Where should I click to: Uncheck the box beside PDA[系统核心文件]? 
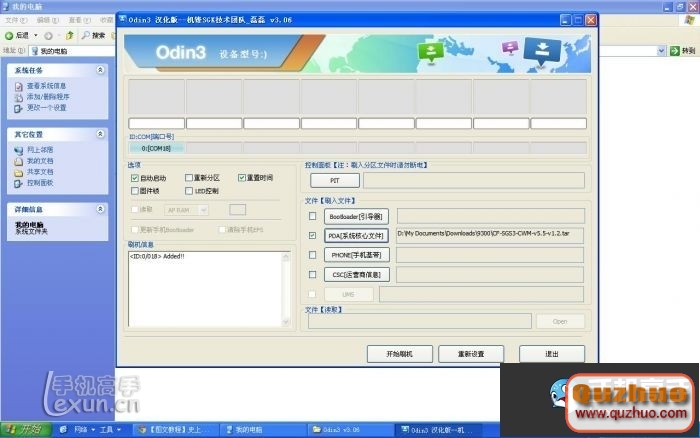312,235
